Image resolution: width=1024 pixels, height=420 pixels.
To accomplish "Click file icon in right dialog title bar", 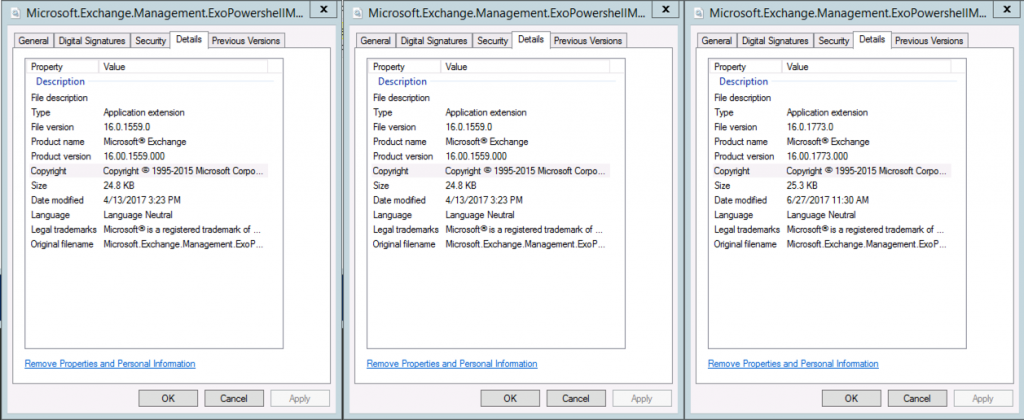I will 699,13.
